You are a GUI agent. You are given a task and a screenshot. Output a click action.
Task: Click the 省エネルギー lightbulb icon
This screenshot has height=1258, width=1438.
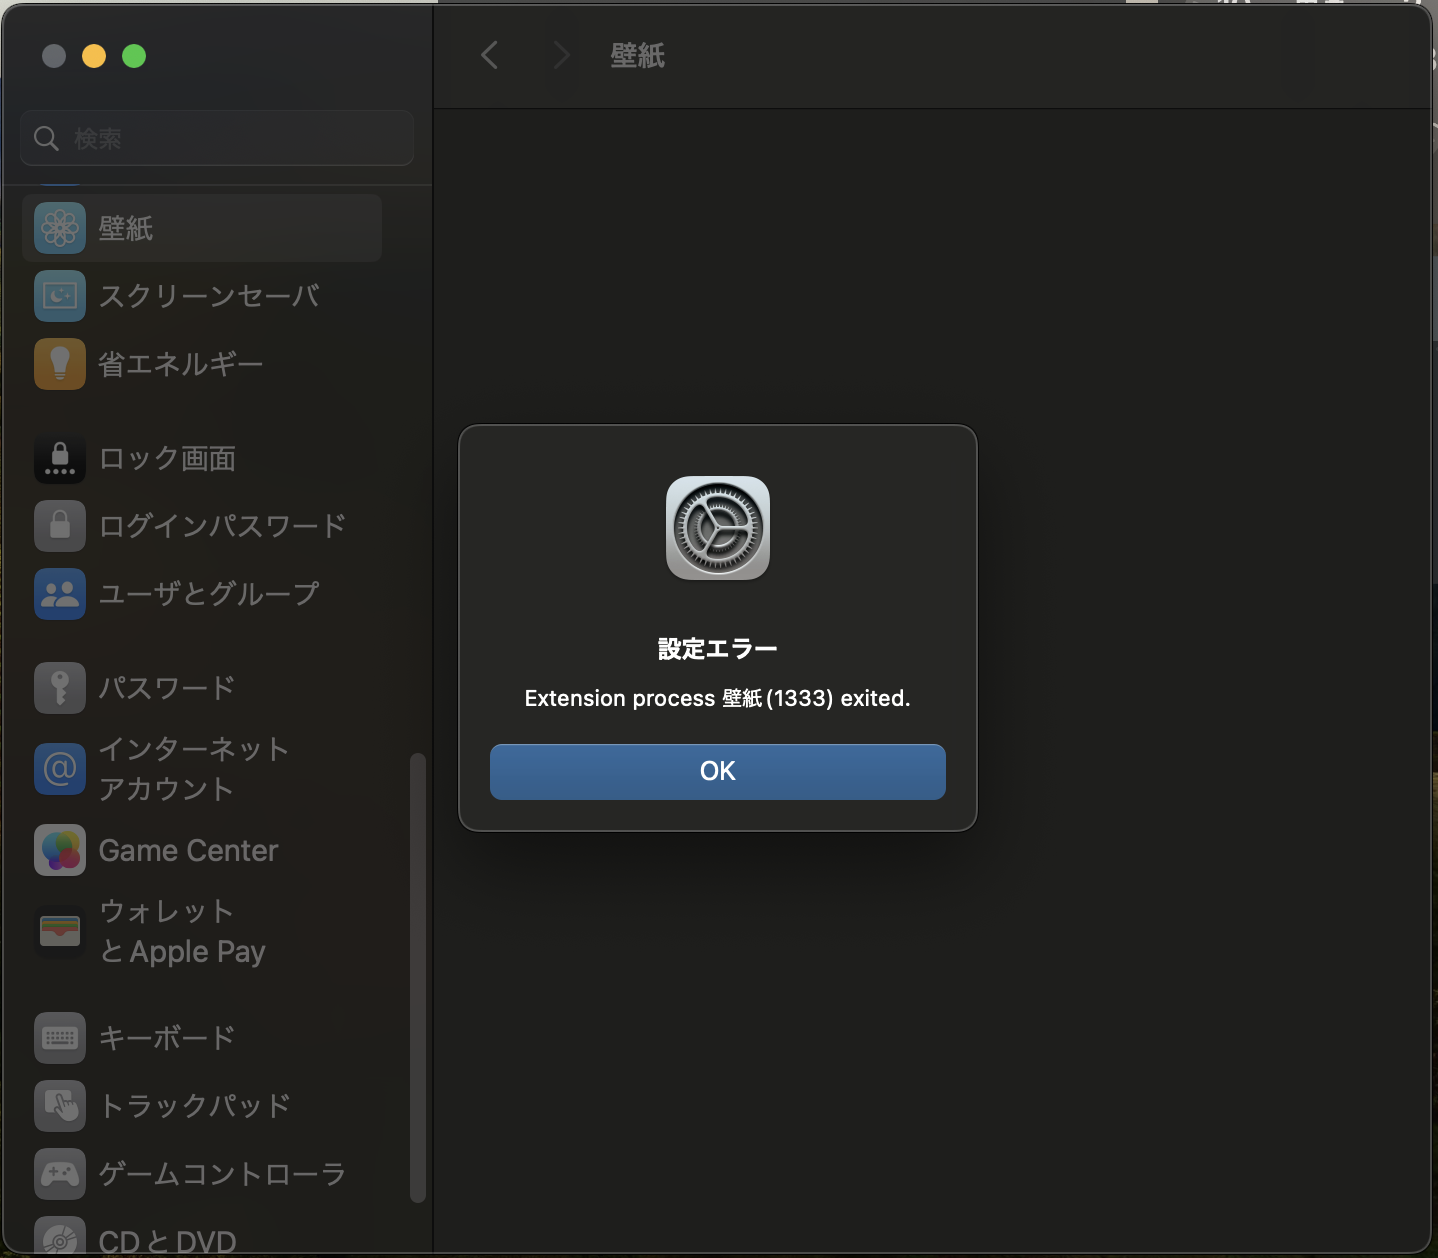click(60, 364)
